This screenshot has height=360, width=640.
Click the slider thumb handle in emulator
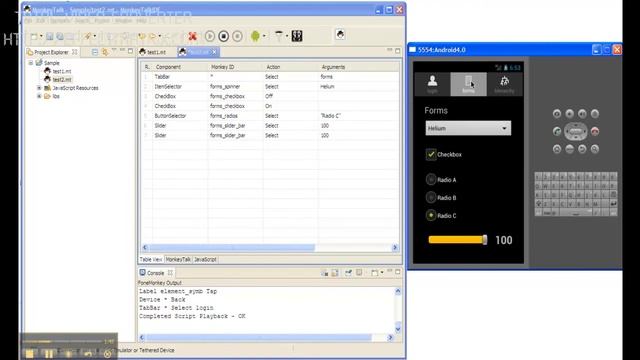(x=484, y=240)
